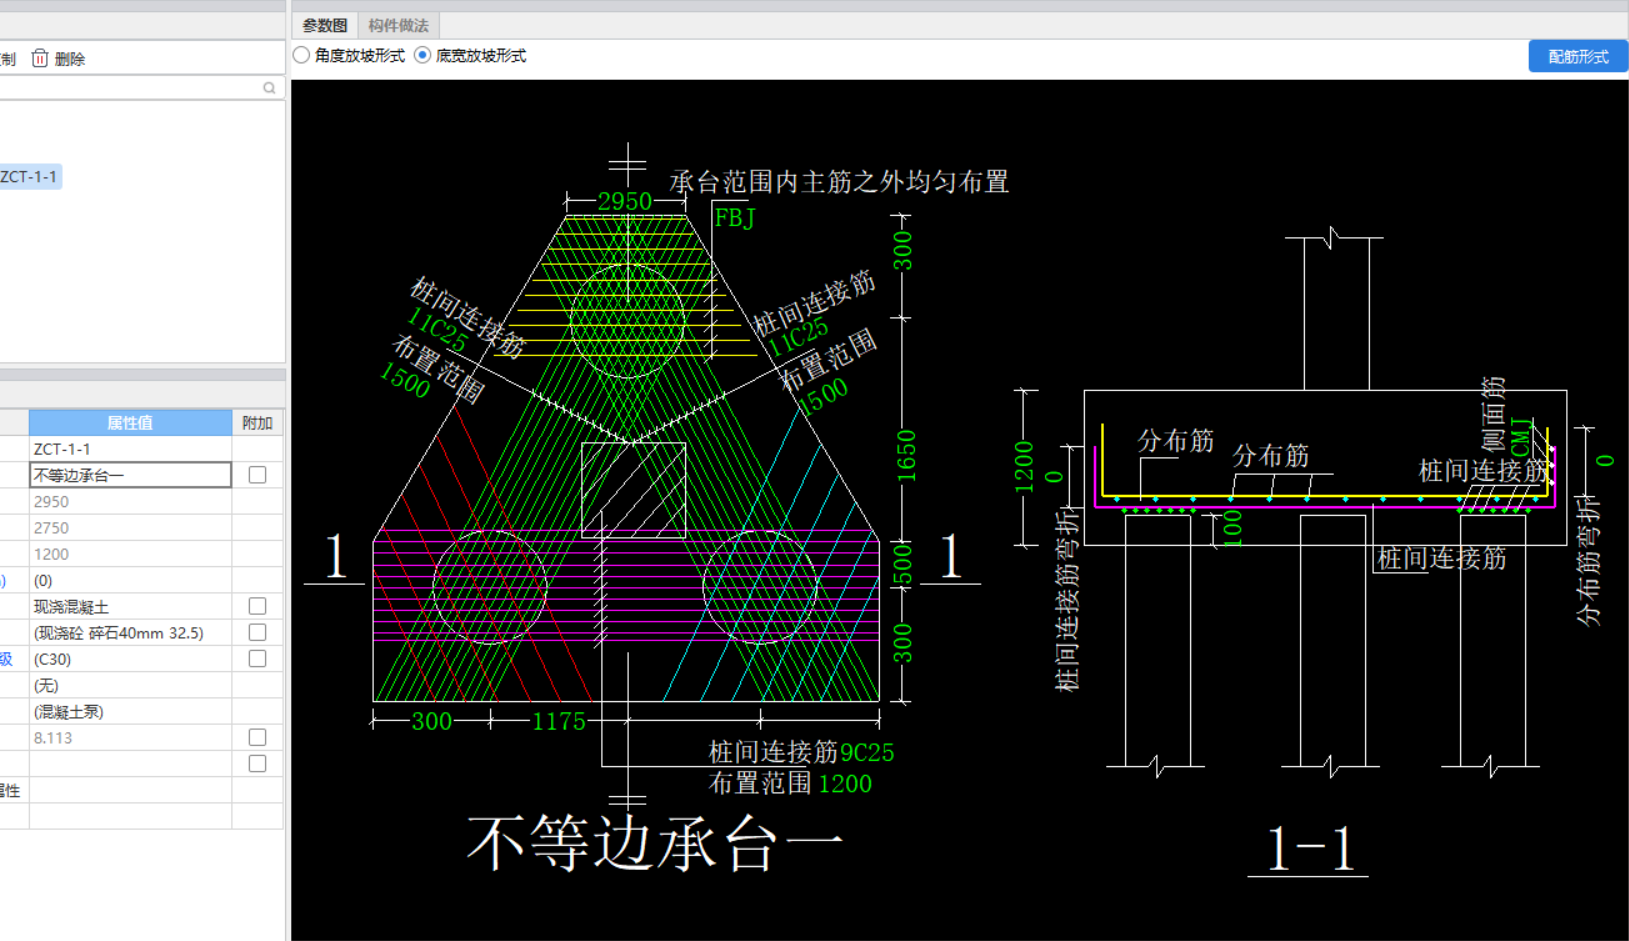
Task: Click the 附加 column header
Action: click(x=258, y=423)
